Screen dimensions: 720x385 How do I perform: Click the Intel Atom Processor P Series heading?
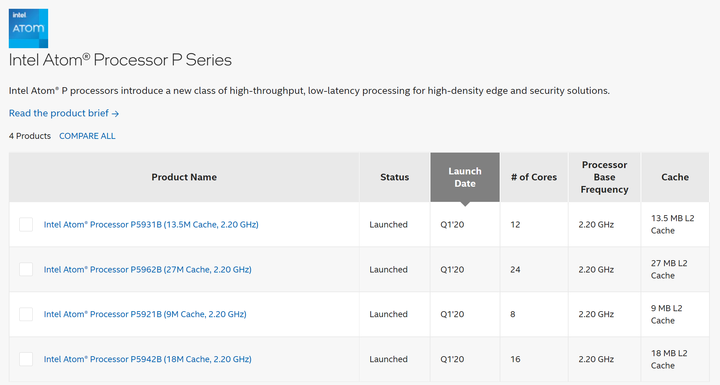120,60
